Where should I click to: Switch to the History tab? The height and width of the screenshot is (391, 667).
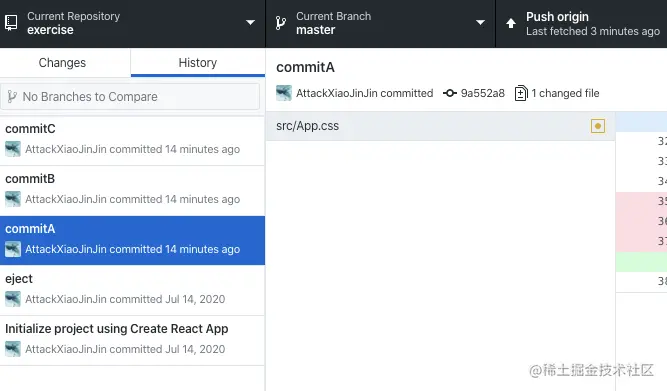(x=198, y=63)
